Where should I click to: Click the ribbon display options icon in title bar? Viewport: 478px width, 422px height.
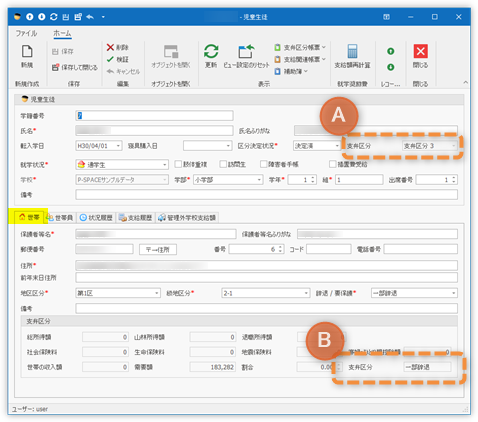coord(386,17)
